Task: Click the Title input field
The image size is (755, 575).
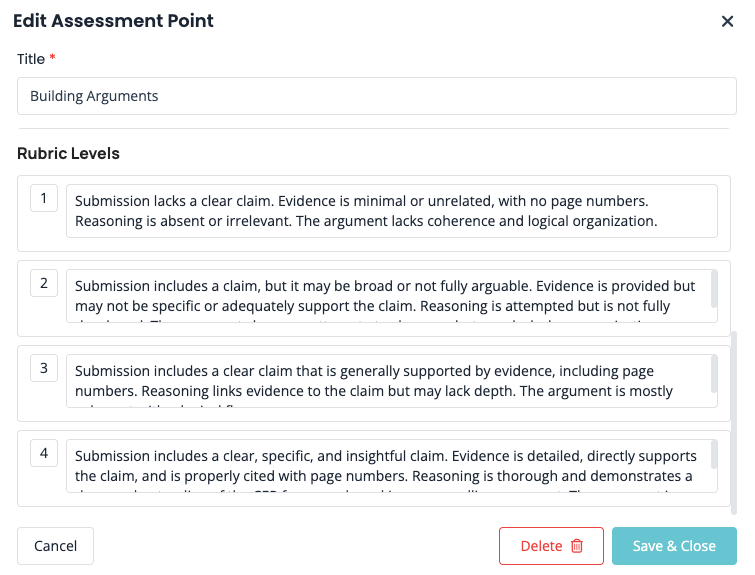Action: click(x=377, y=96)
